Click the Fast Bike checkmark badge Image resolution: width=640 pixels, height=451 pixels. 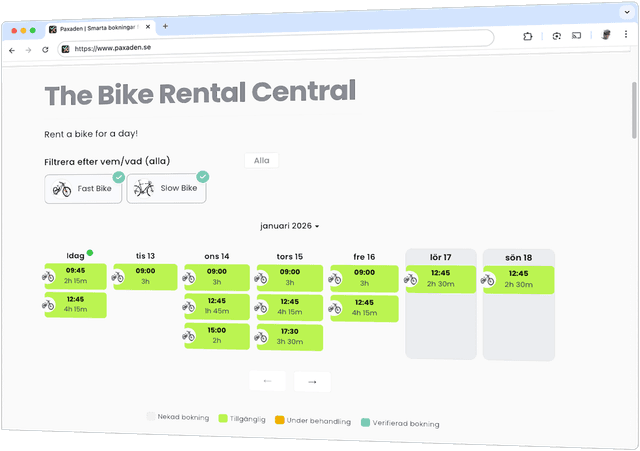click(119, 177)
